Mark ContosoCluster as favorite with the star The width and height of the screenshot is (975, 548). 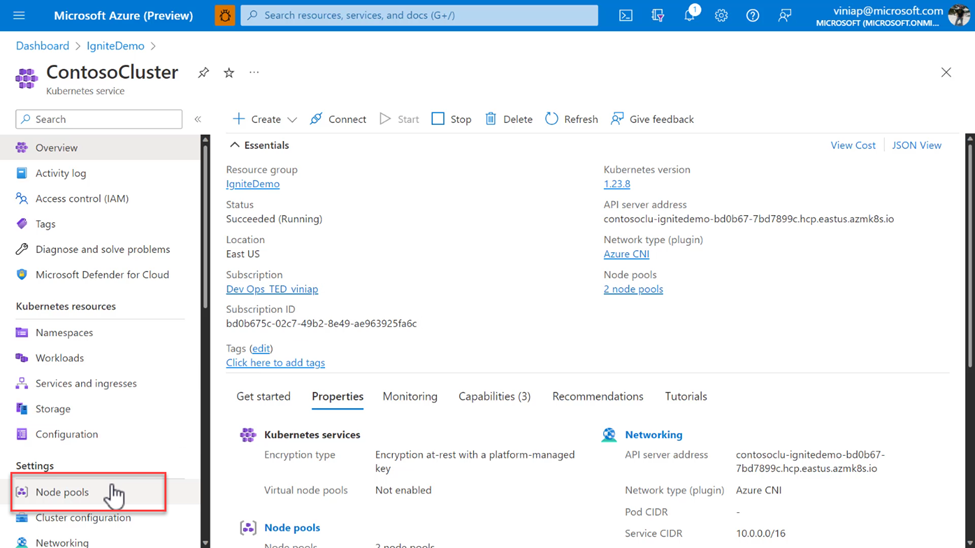tap(229, 73)
